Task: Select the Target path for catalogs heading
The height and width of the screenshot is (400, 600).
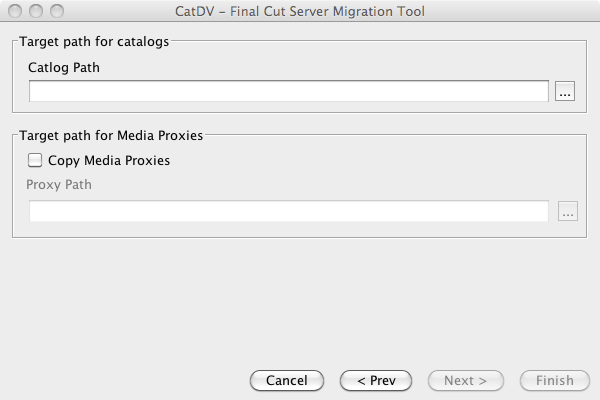Action: tap(94, 42)
